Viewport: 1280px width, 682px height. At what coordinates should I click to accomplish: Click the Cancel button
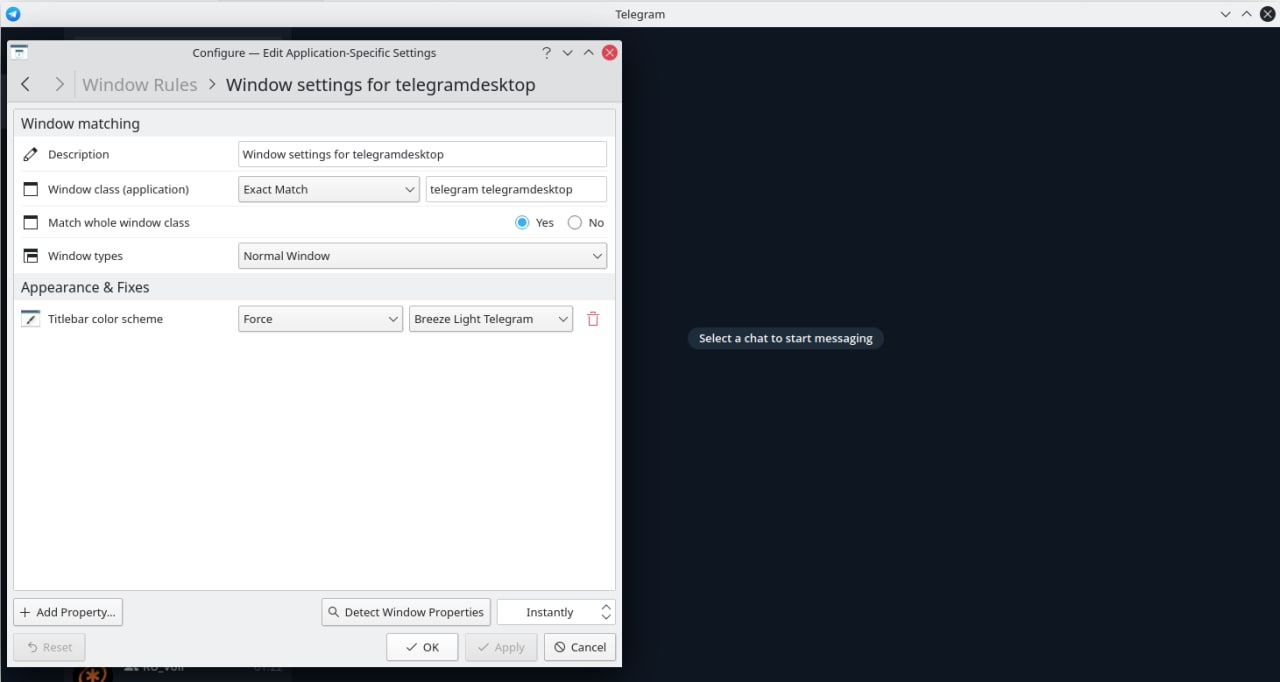[x=580, y=647]
